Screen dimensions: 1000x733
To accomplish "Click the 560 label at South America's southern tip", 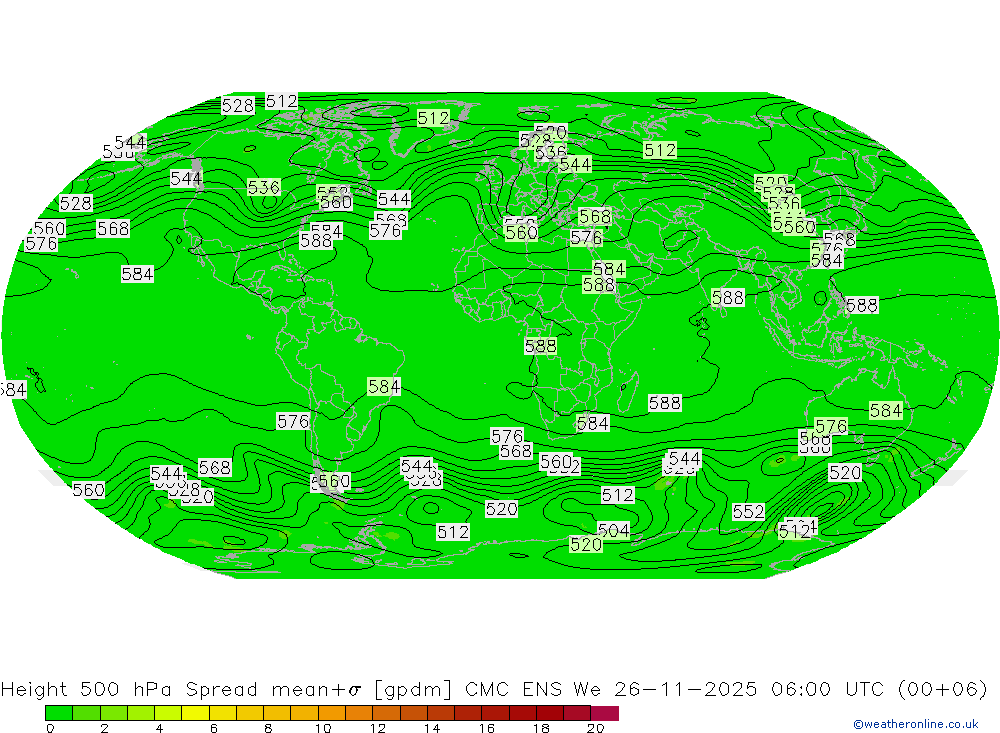I will click(x=334, y=481).
